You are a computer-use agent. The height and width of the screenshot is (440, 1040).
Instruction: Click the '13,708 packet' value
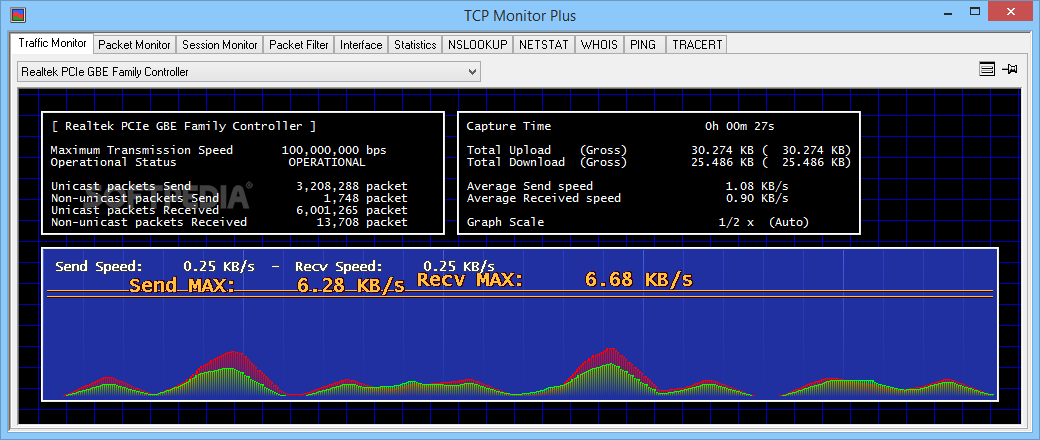click(362, 222)
